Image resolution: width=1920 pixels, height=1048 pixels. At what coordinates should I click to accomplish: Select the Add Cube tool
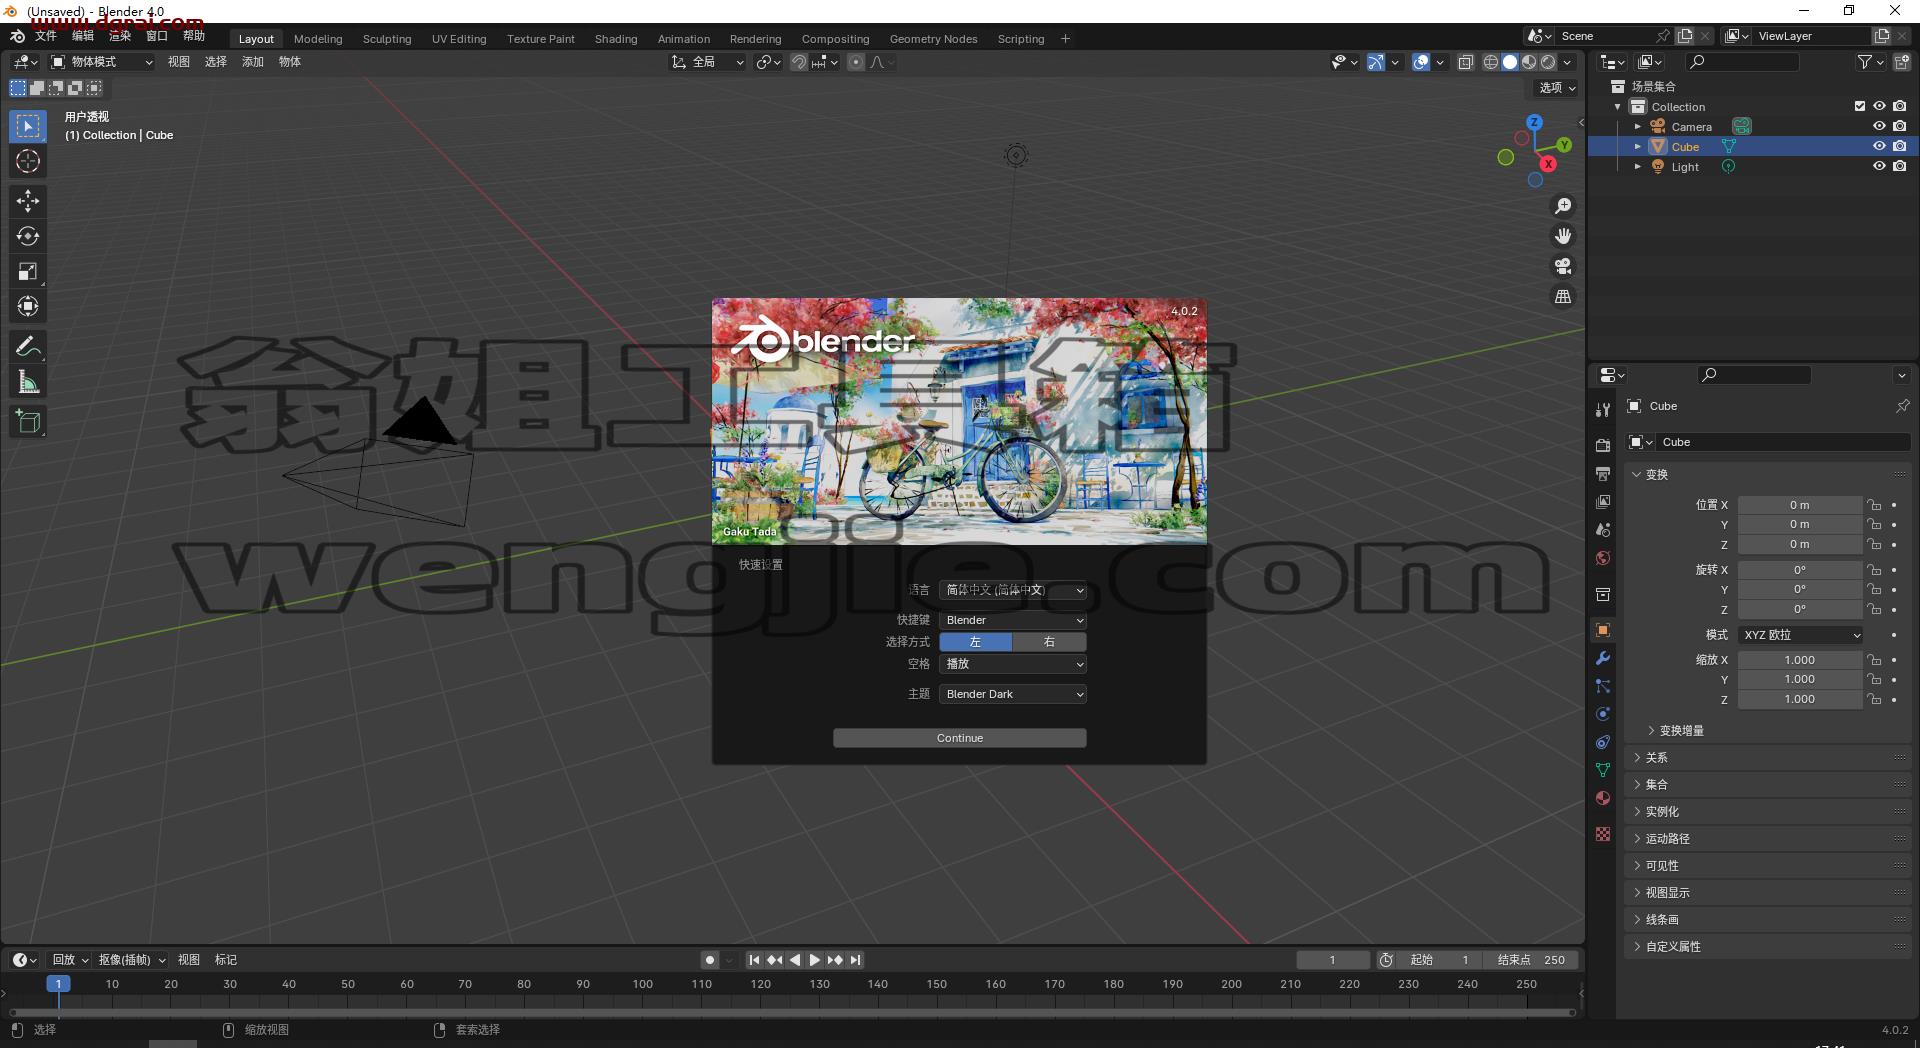pyautogui.click(x=28, y=422)
